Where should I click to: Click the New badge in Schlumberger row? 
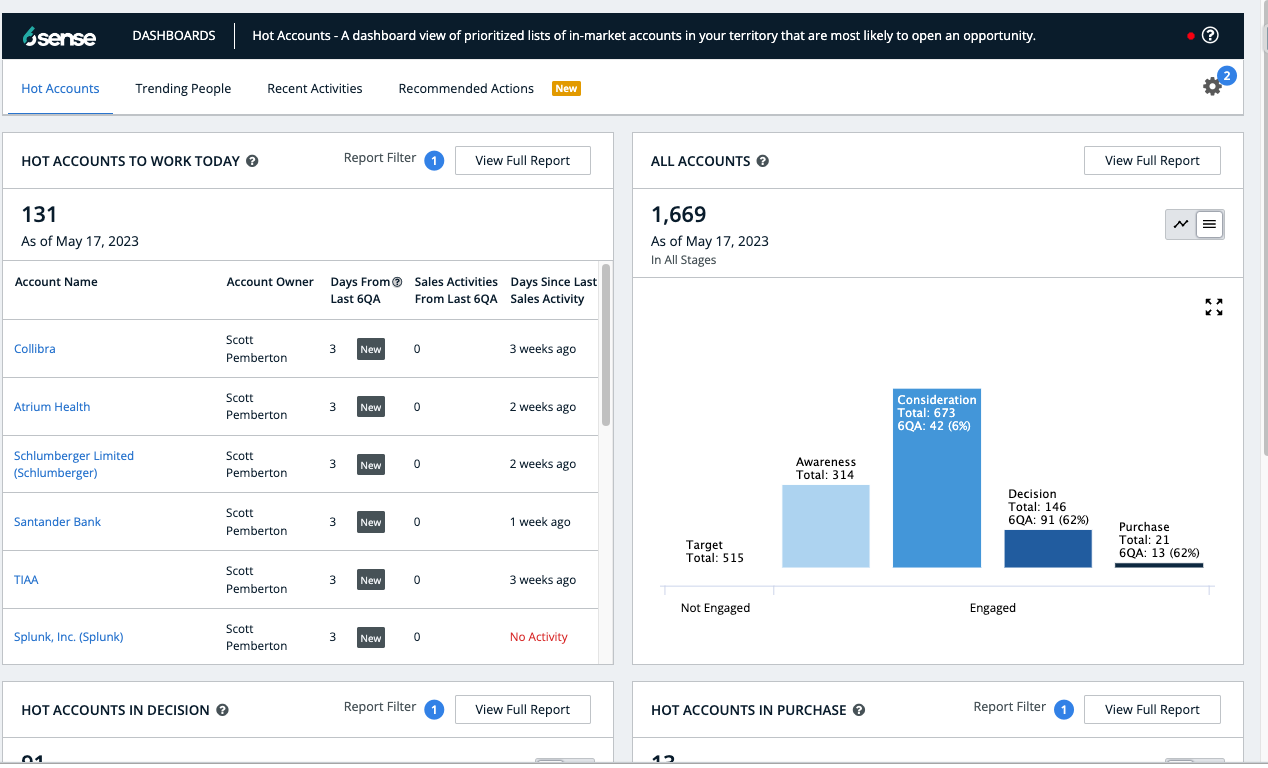[371, 465]
